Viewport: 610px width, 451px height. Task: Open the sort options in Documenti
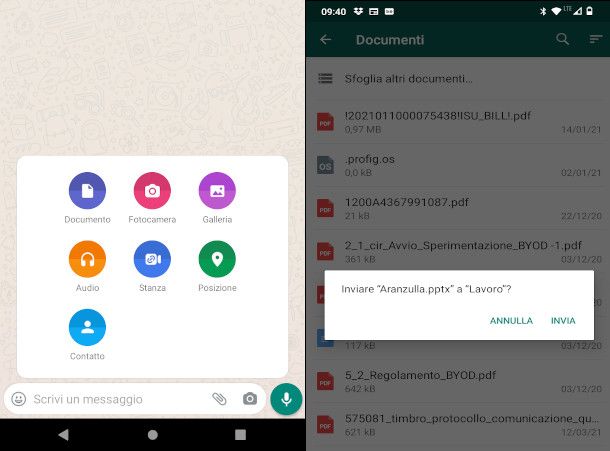click(x=596, y=39)
